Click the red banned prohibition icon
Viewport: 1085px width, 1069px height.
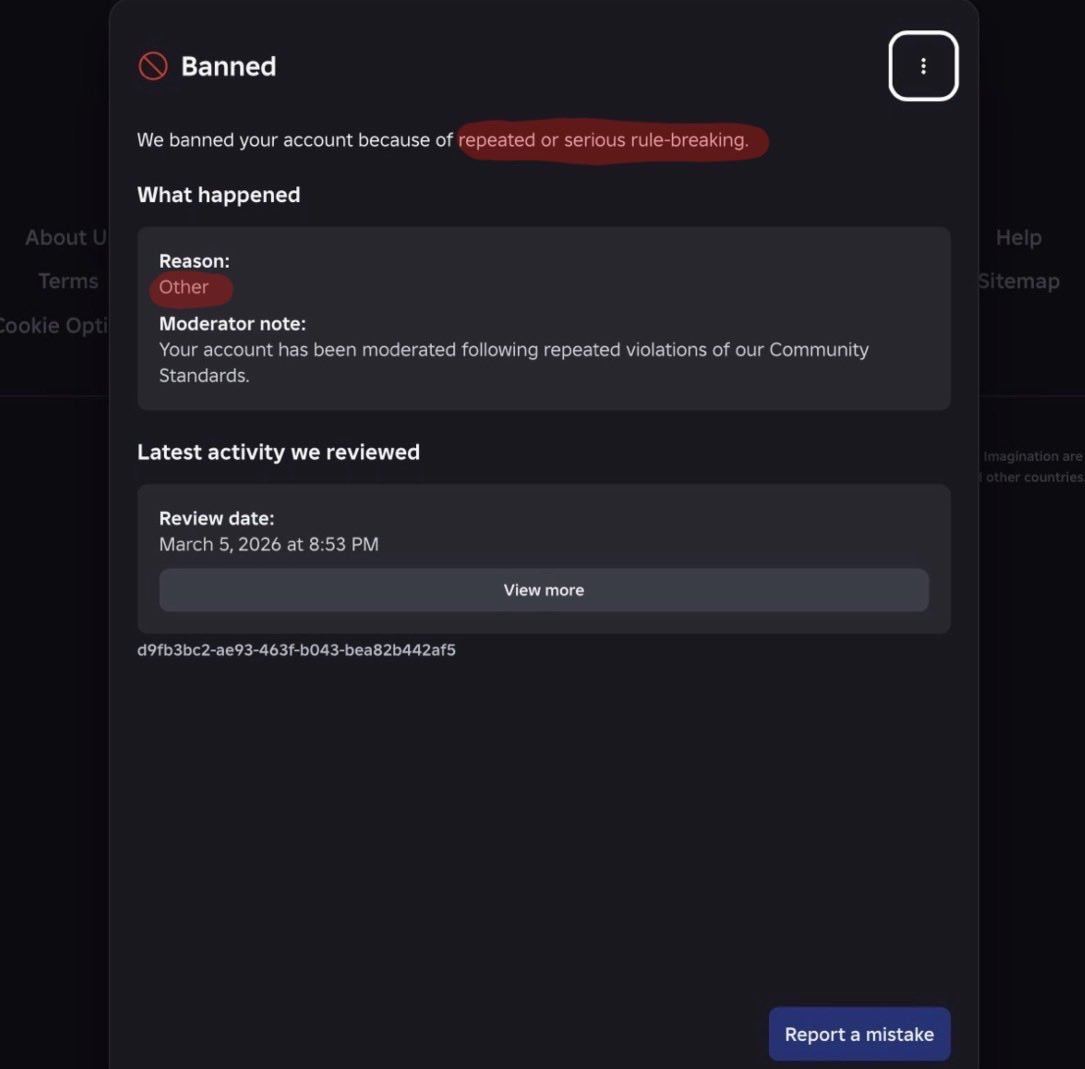point(153,67)
